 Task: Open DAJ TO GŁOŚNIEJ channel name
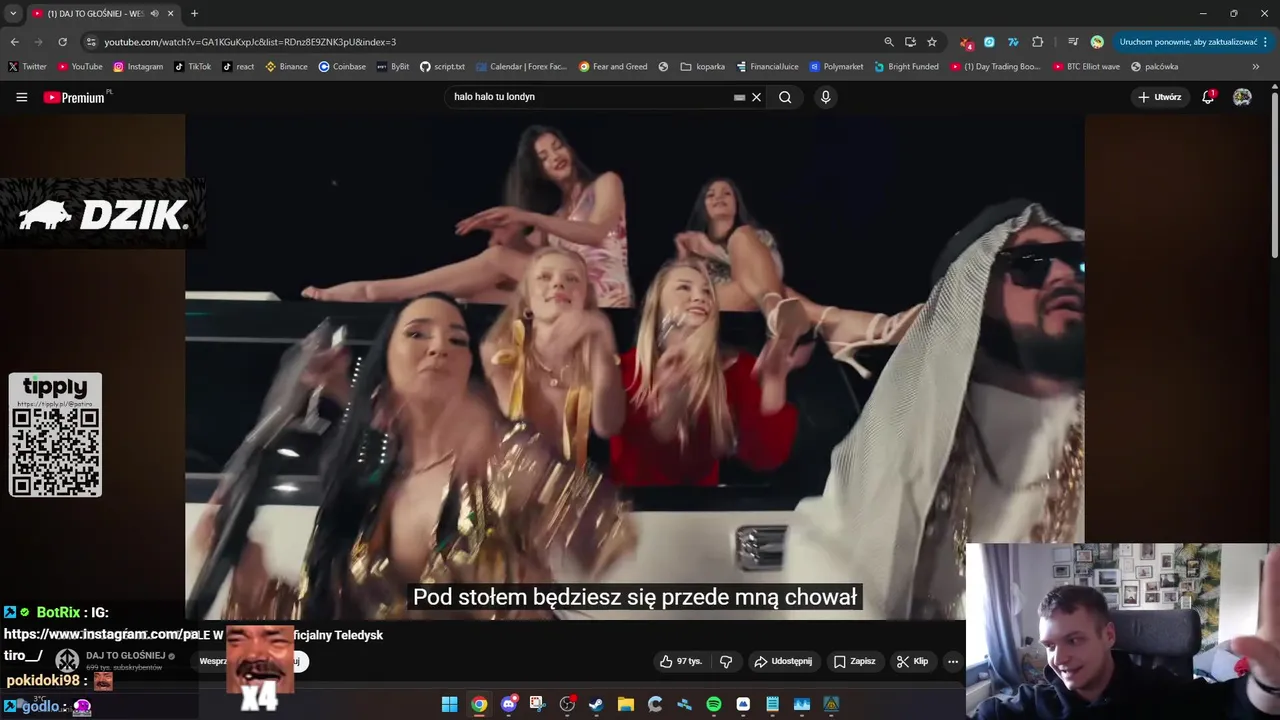pyautogui.click(x=126, y=656)
